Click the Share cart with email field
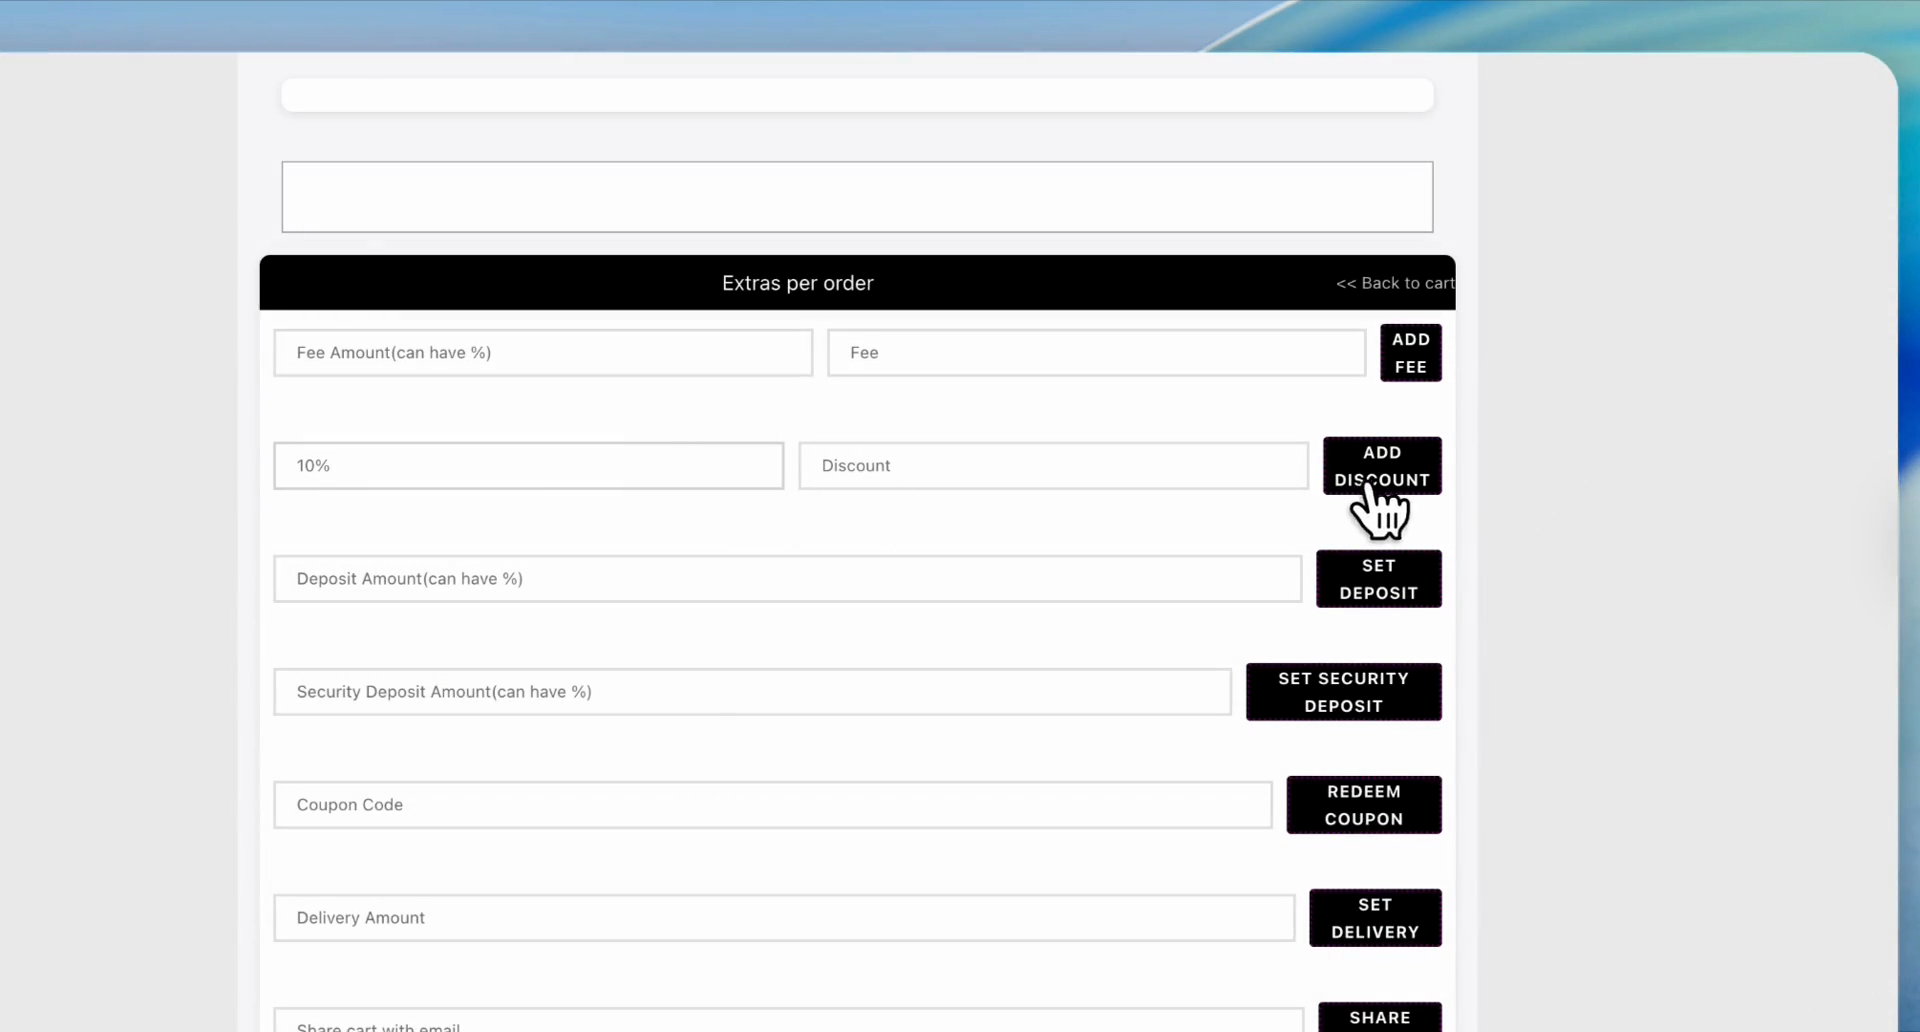 pyautogui.click(x=788, y=1022)
